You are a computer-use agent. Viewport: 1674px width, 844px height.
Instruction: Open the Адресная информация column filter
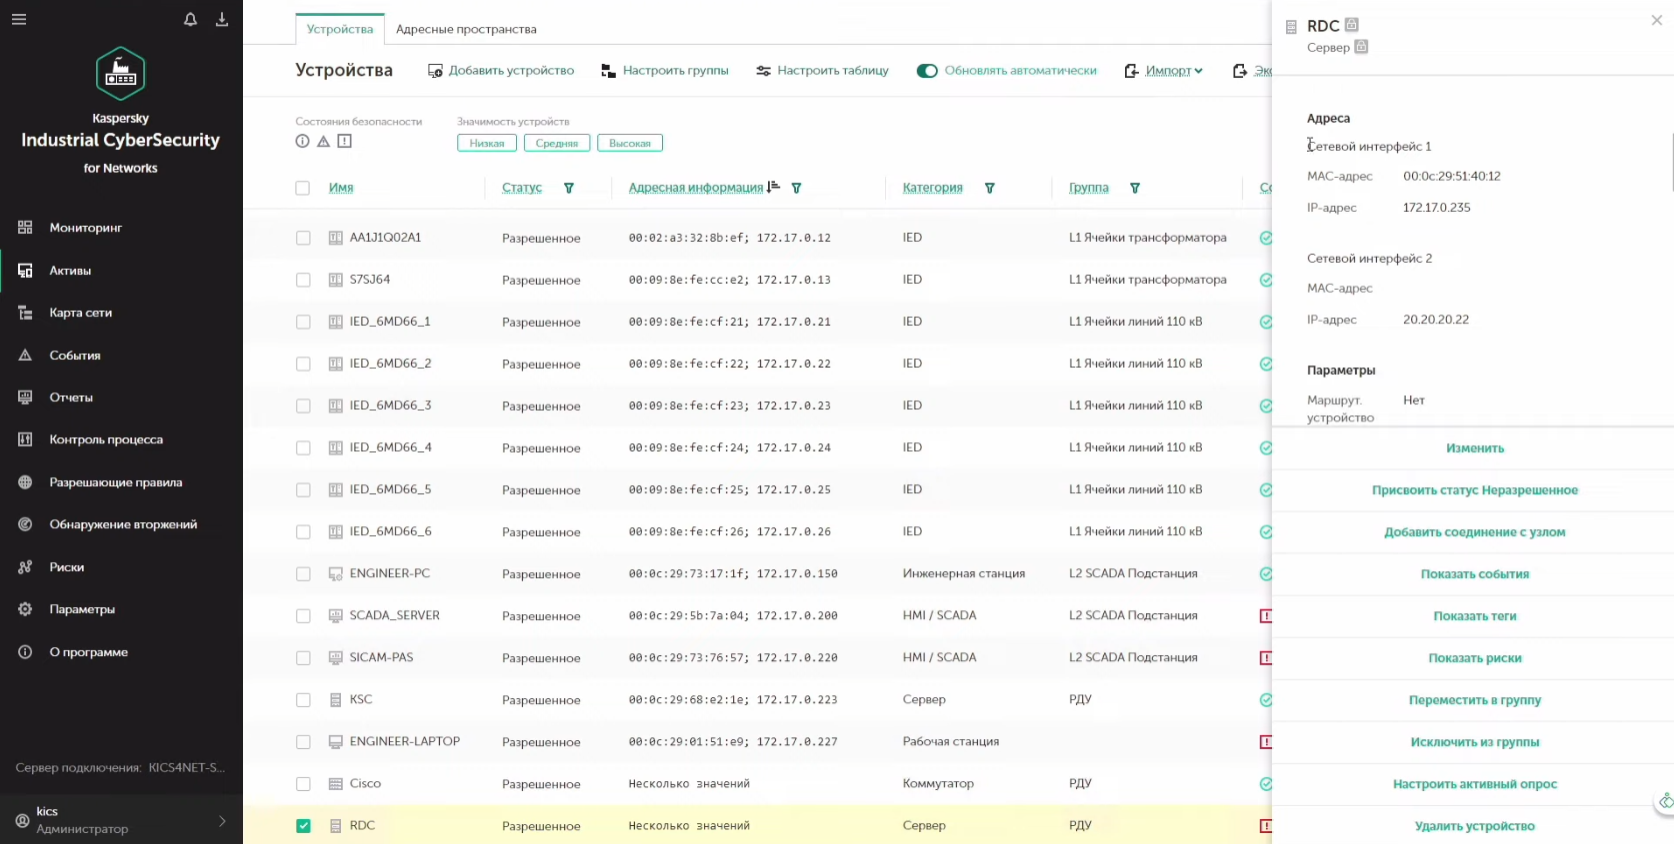[x=797, y=188]
